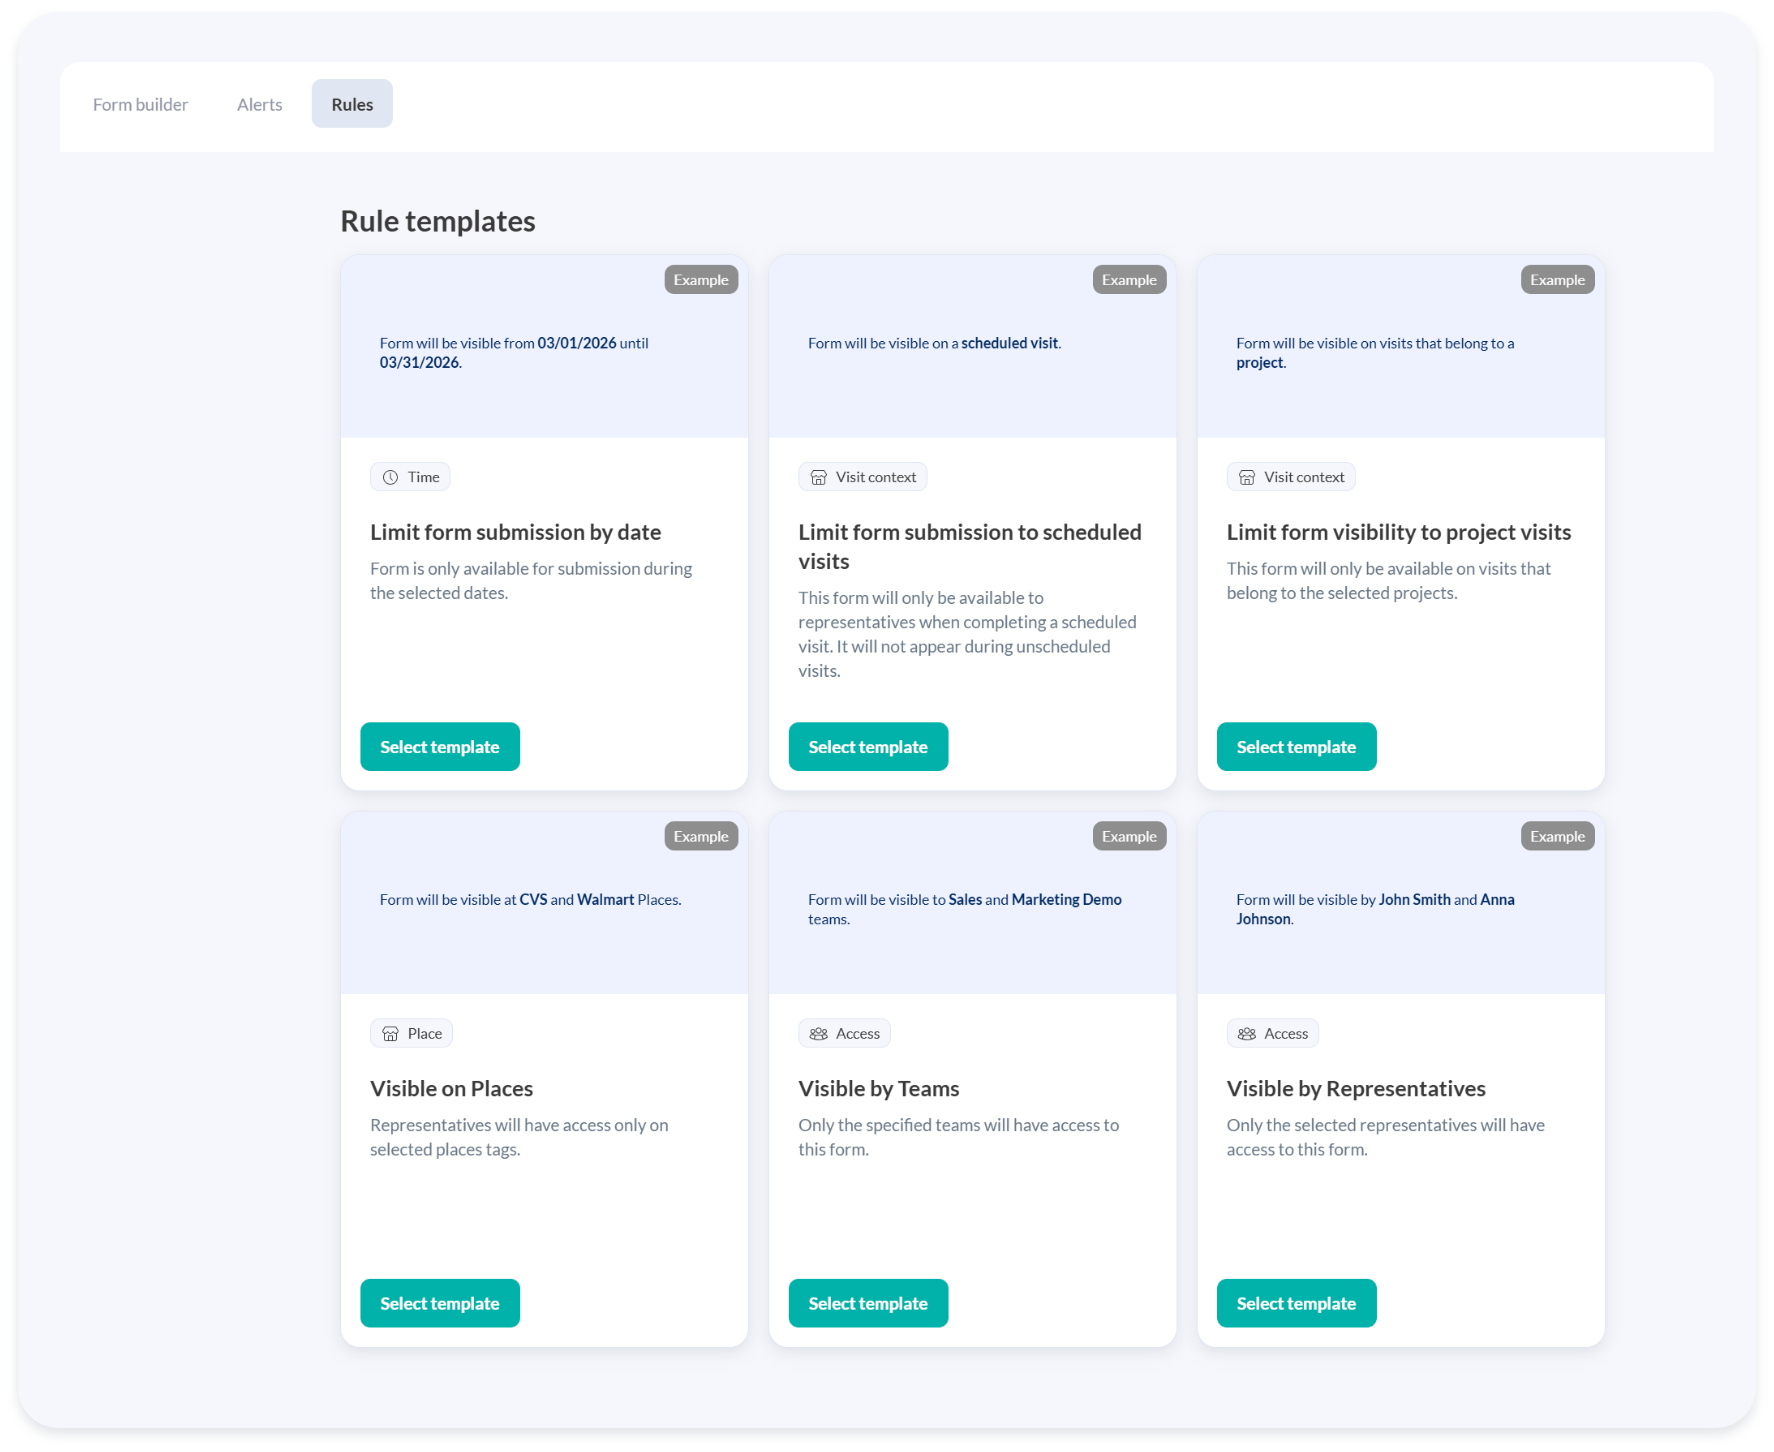Click store icon on project visits card
Viewport: 1774px width, 1452px height.
tap(1246, 477)
